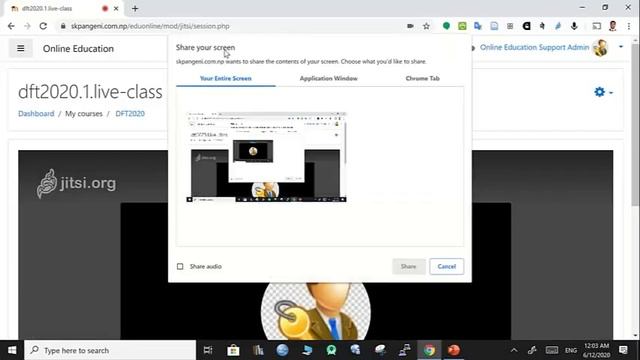Open the taskbar clock and date
Image resolution: width=640 pixels, height=360 pixels.
(597, 350)
